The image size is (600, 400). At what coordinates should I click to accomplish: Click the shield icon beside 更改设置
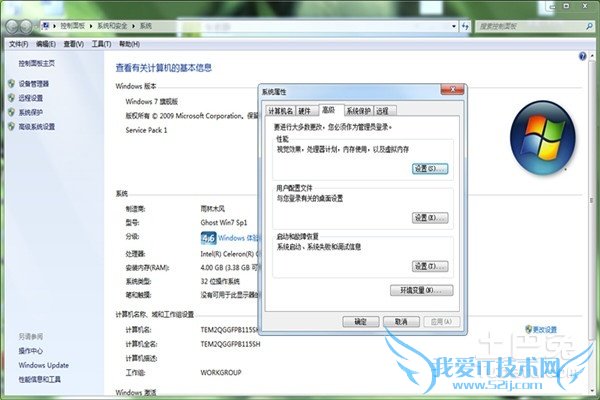[x=529, y=329]
